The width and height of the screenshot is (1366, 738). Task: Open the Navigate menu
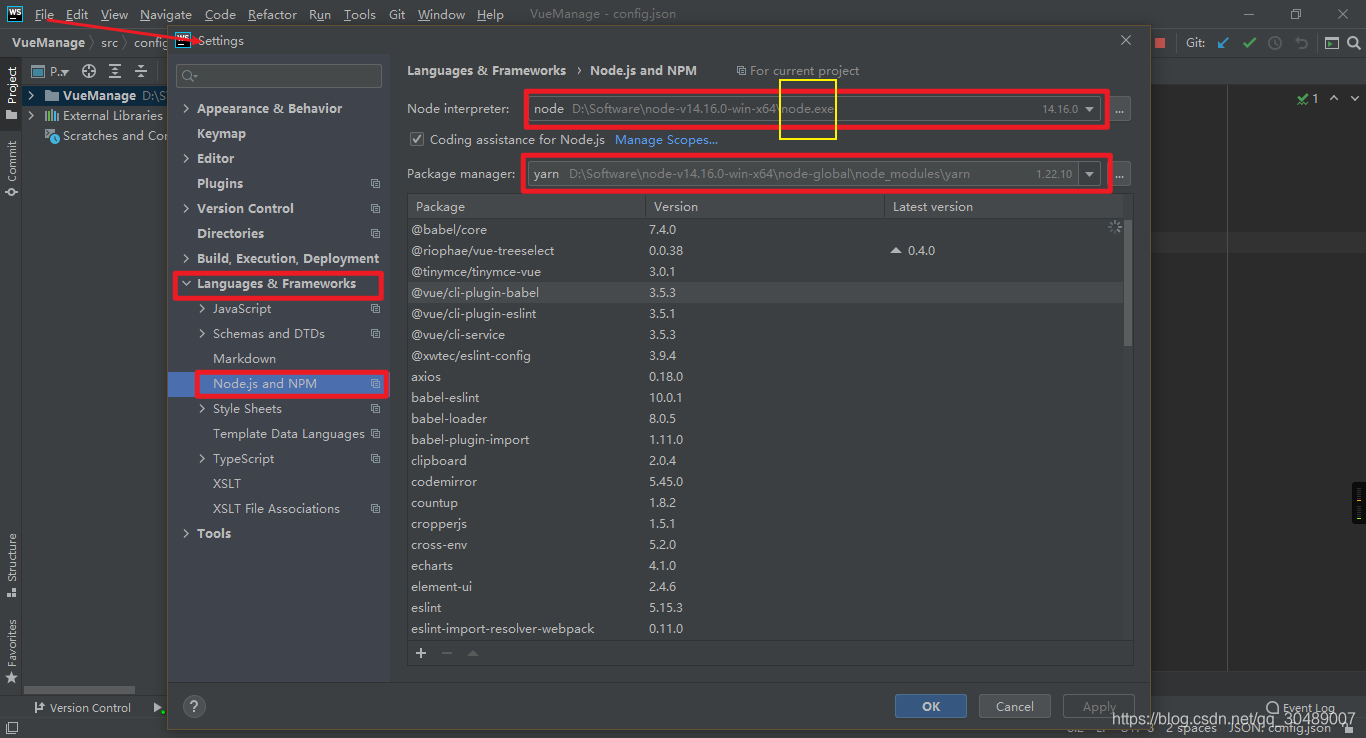click(165, 14)
